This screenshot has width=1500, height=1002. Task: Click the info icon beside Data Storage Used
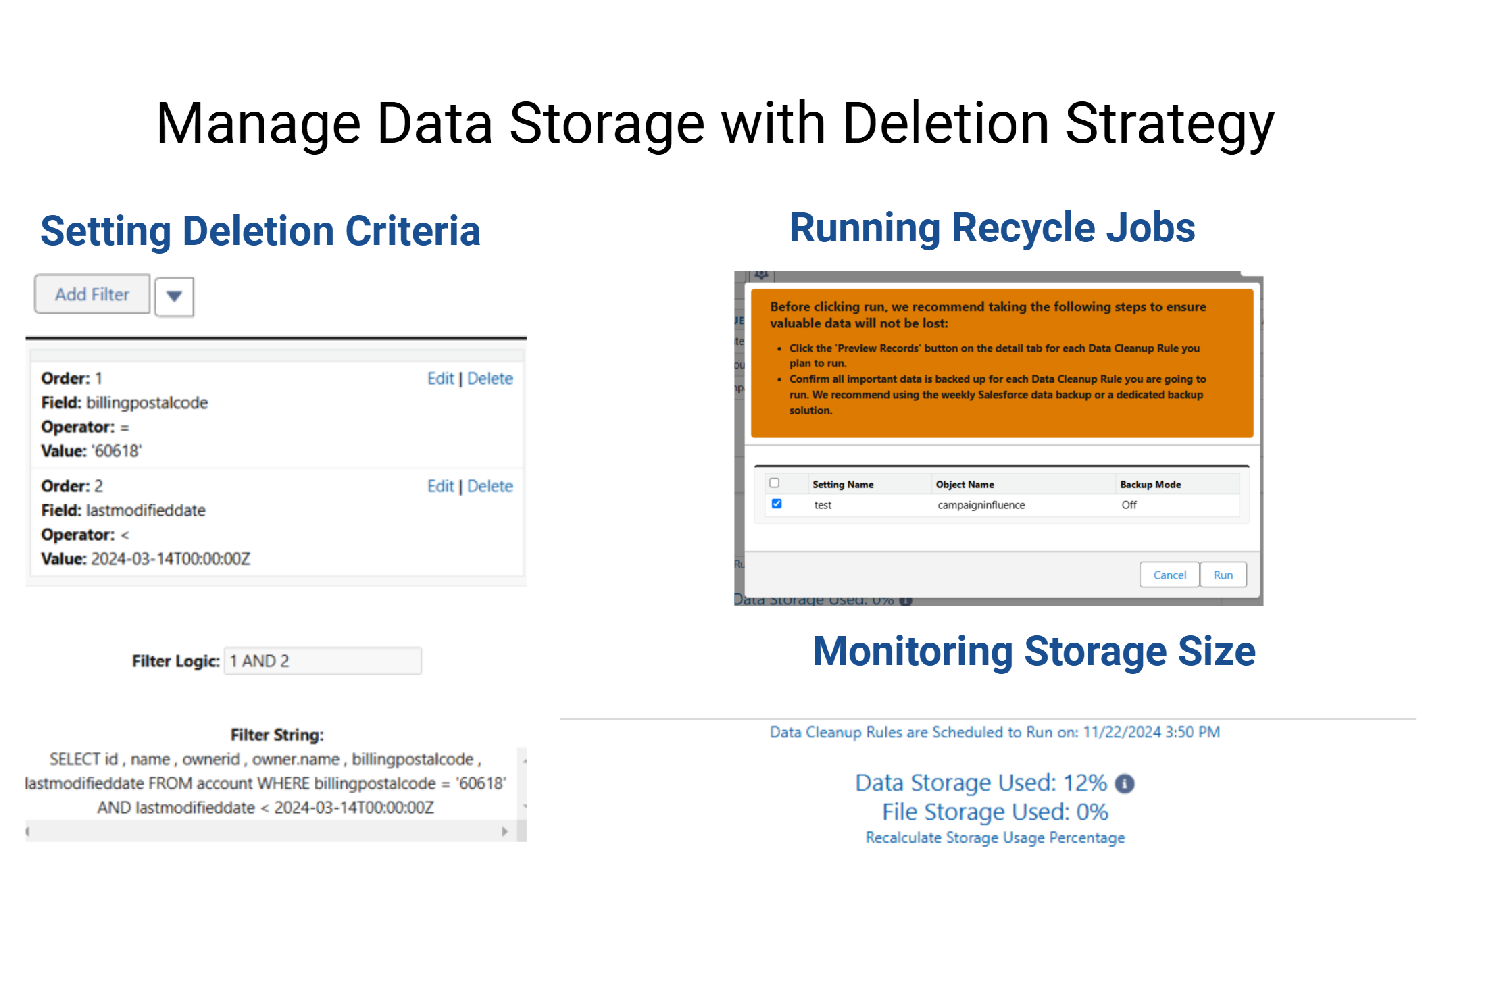click(x=1125, y=784)
